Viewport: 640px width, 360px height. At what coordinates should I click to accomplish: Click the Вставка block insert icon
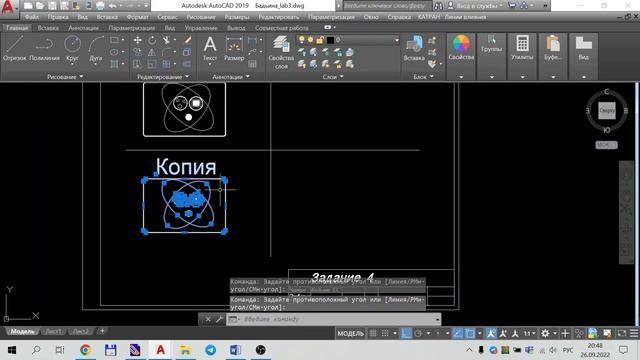pos(414,48)
